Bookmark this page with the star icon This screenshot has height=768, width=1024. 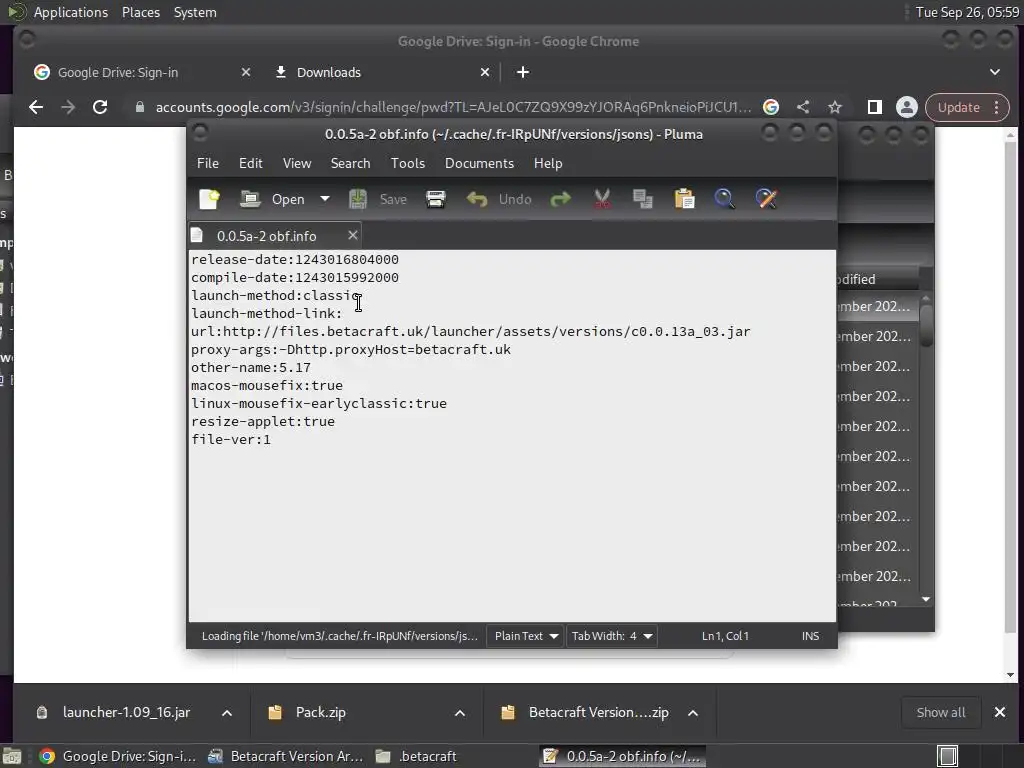tap(835, 107)
